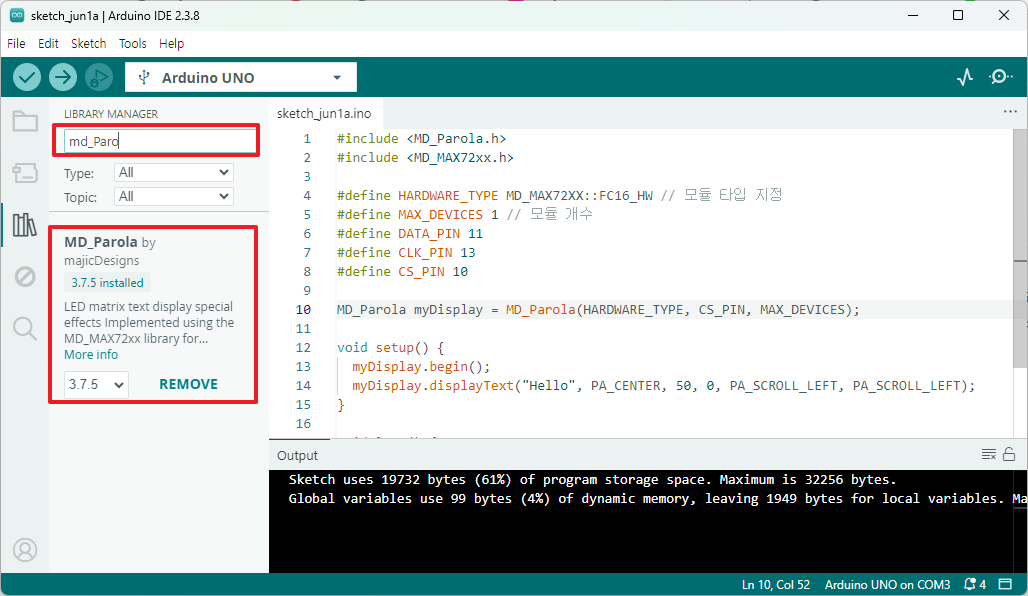
Task: Toggle the Library Manager sidebar icon
Action: [25, 225]
